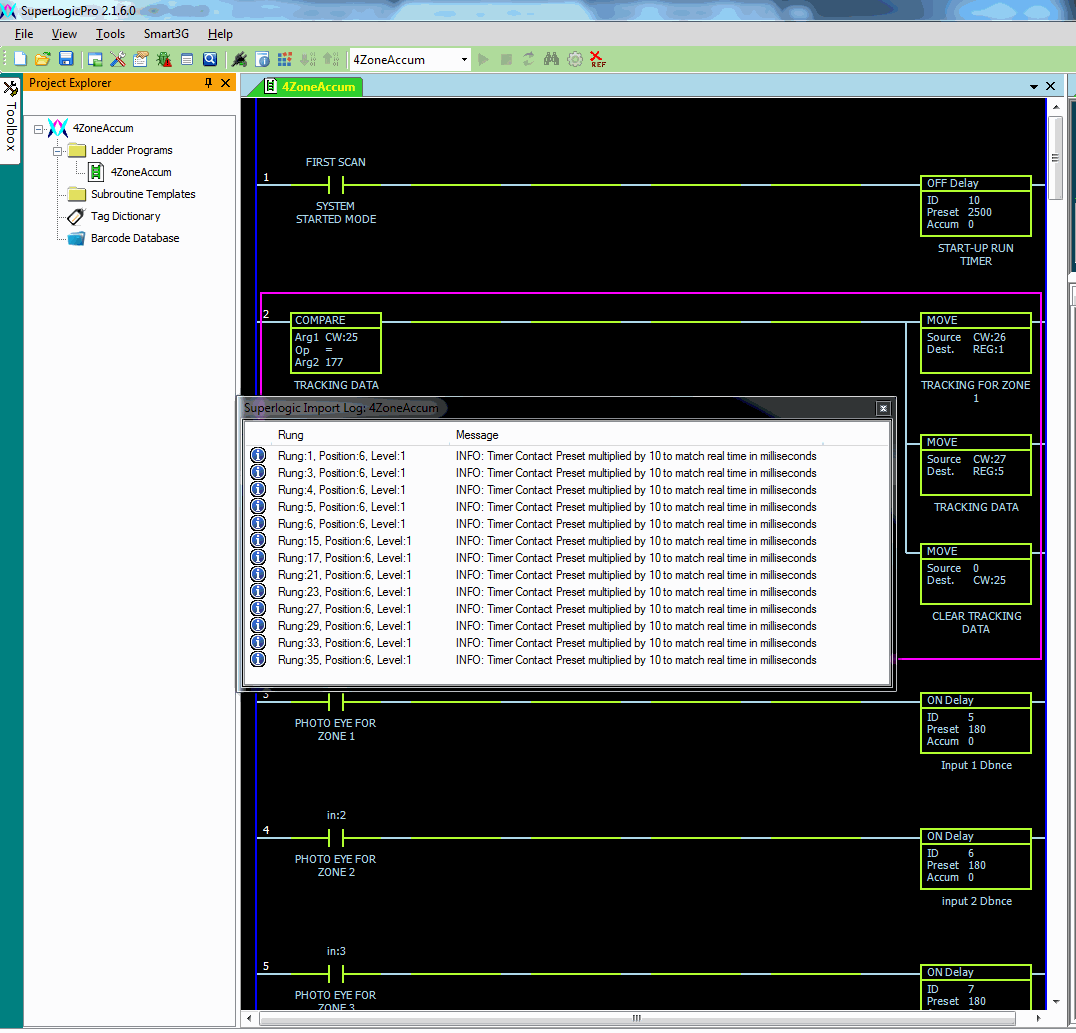This screenshot has height=1033, width=1076.
Task: Close the Superlogic Import Log window
Action: (883, 408)
